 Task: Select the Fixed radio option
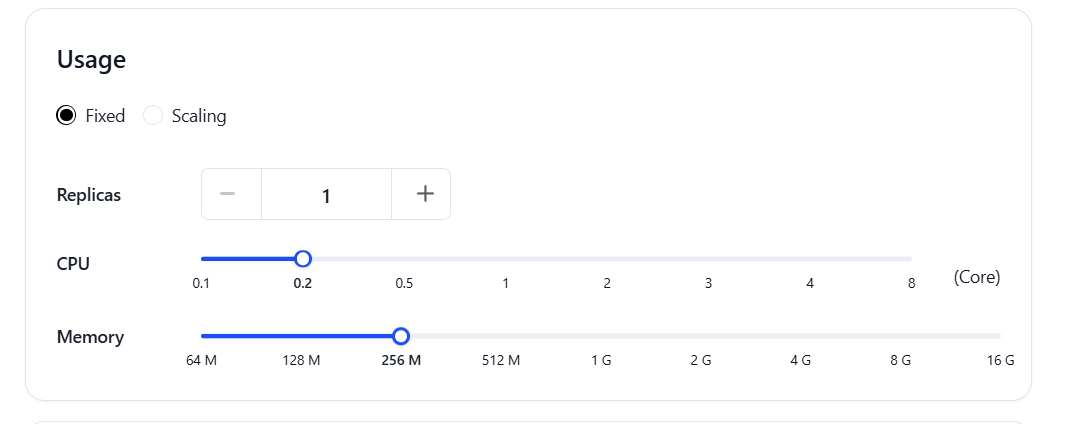click(66, 116)
